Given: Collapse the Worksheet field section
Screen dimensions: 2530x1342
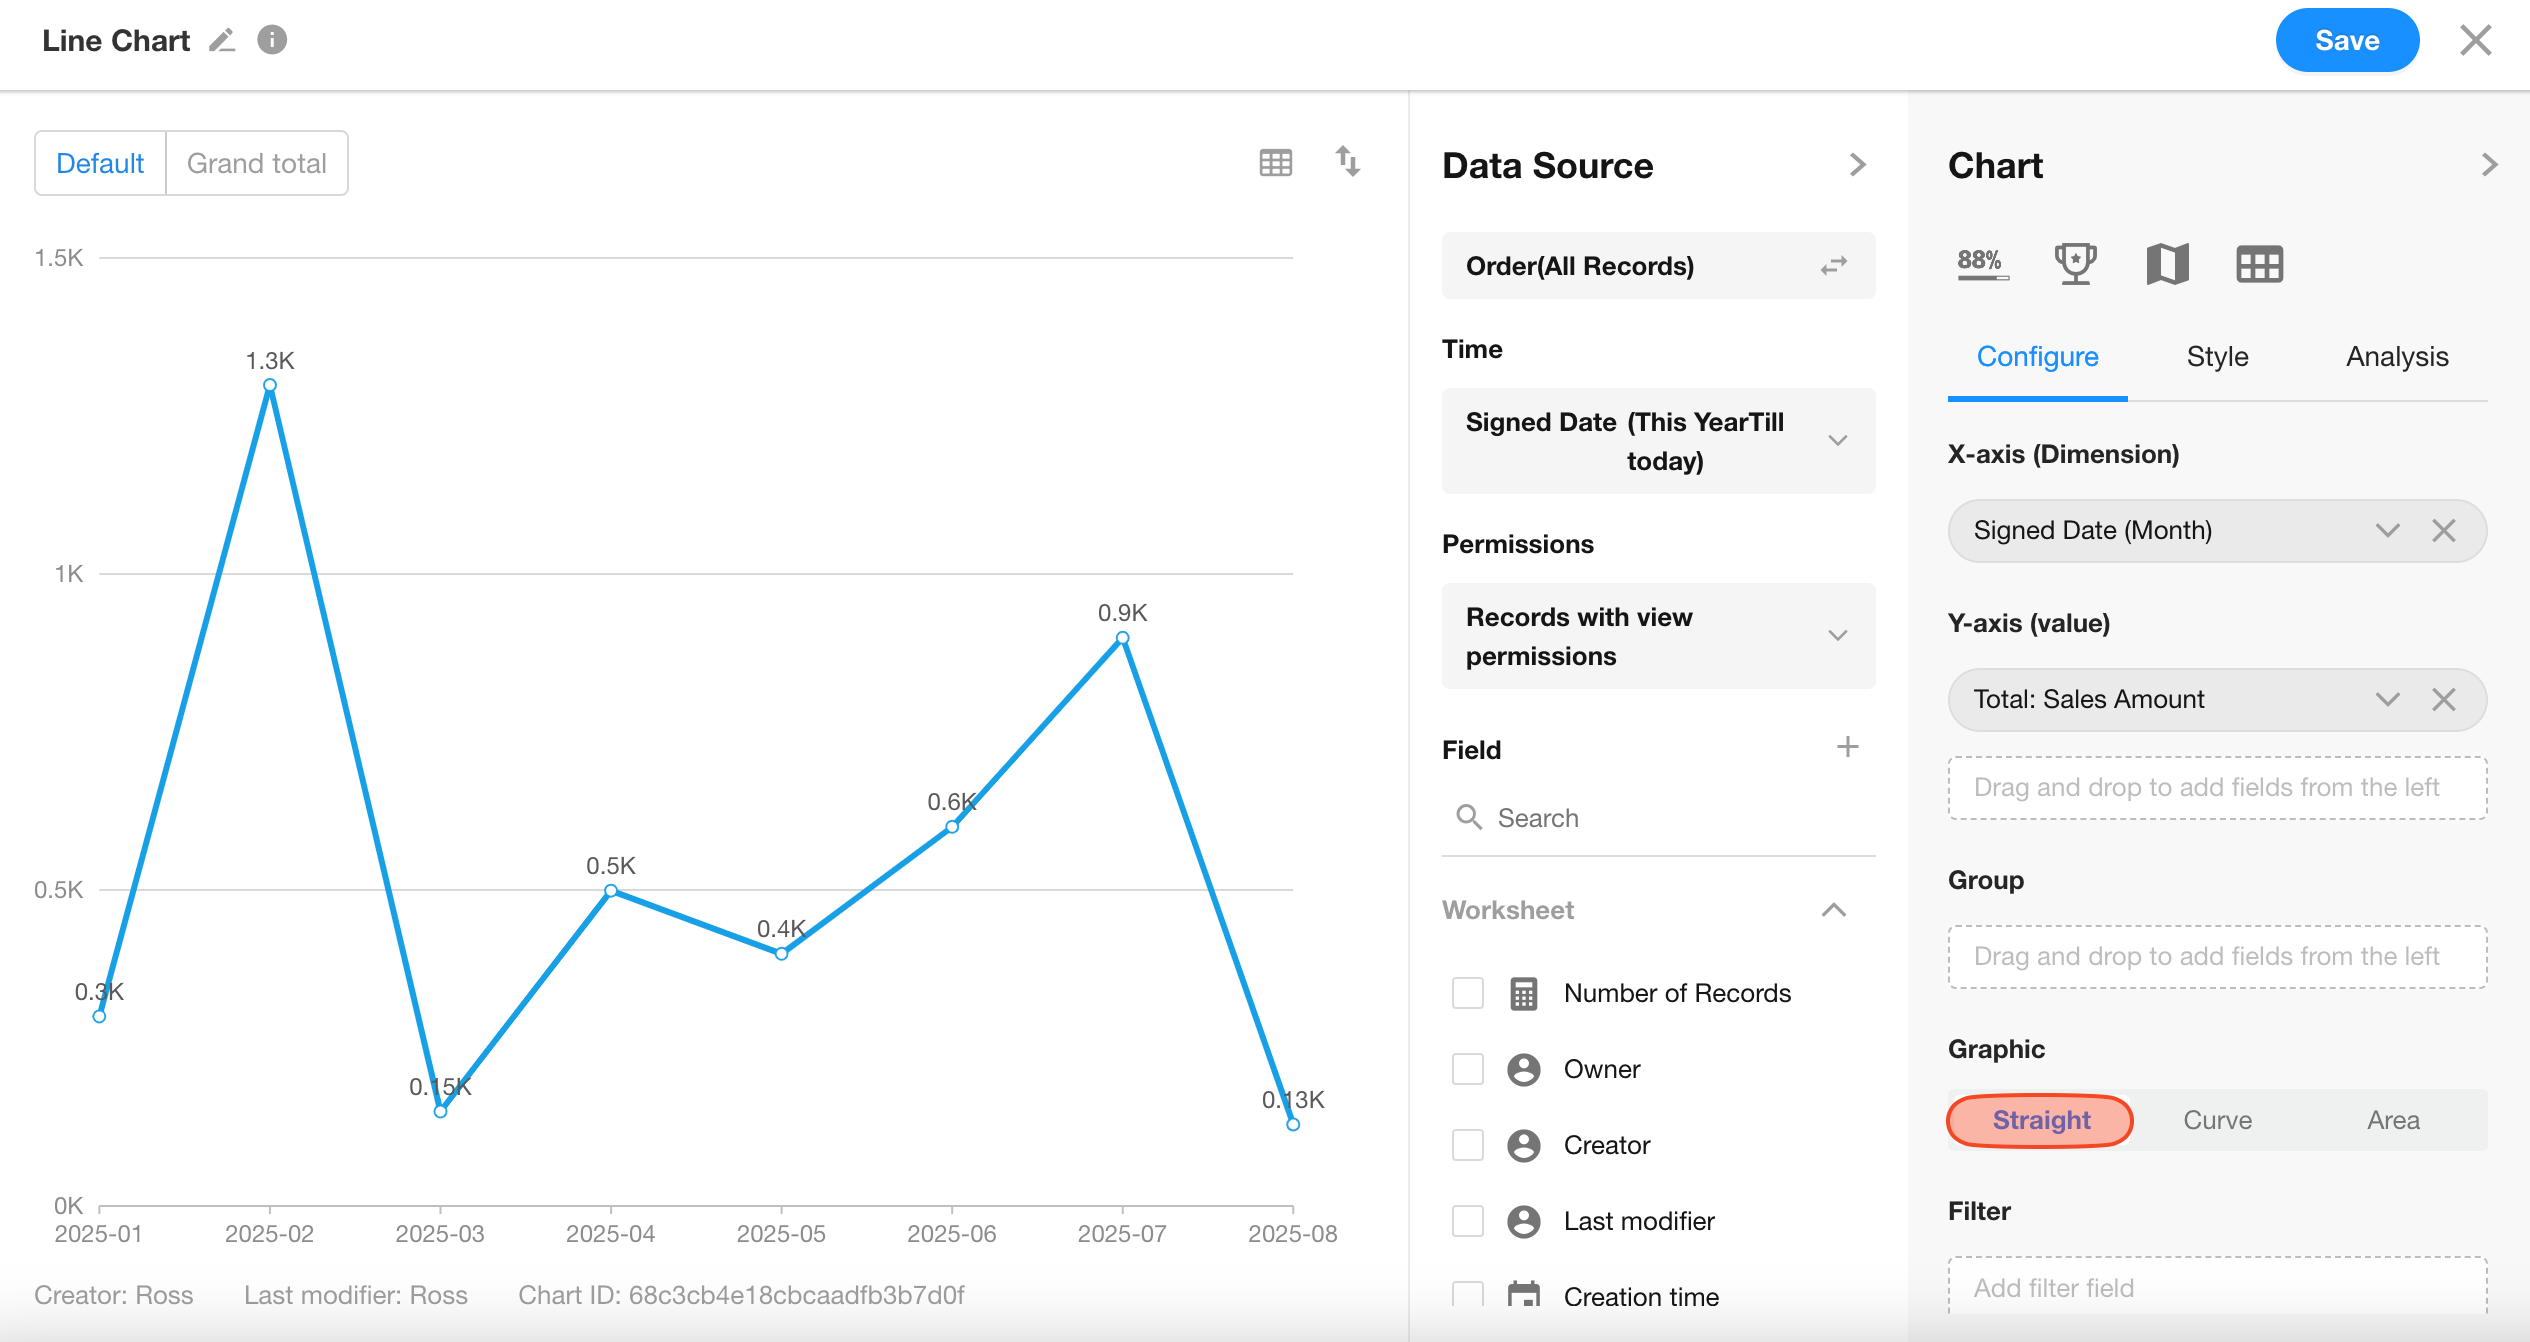Looking at the screenshot, I should (1833, 910).
